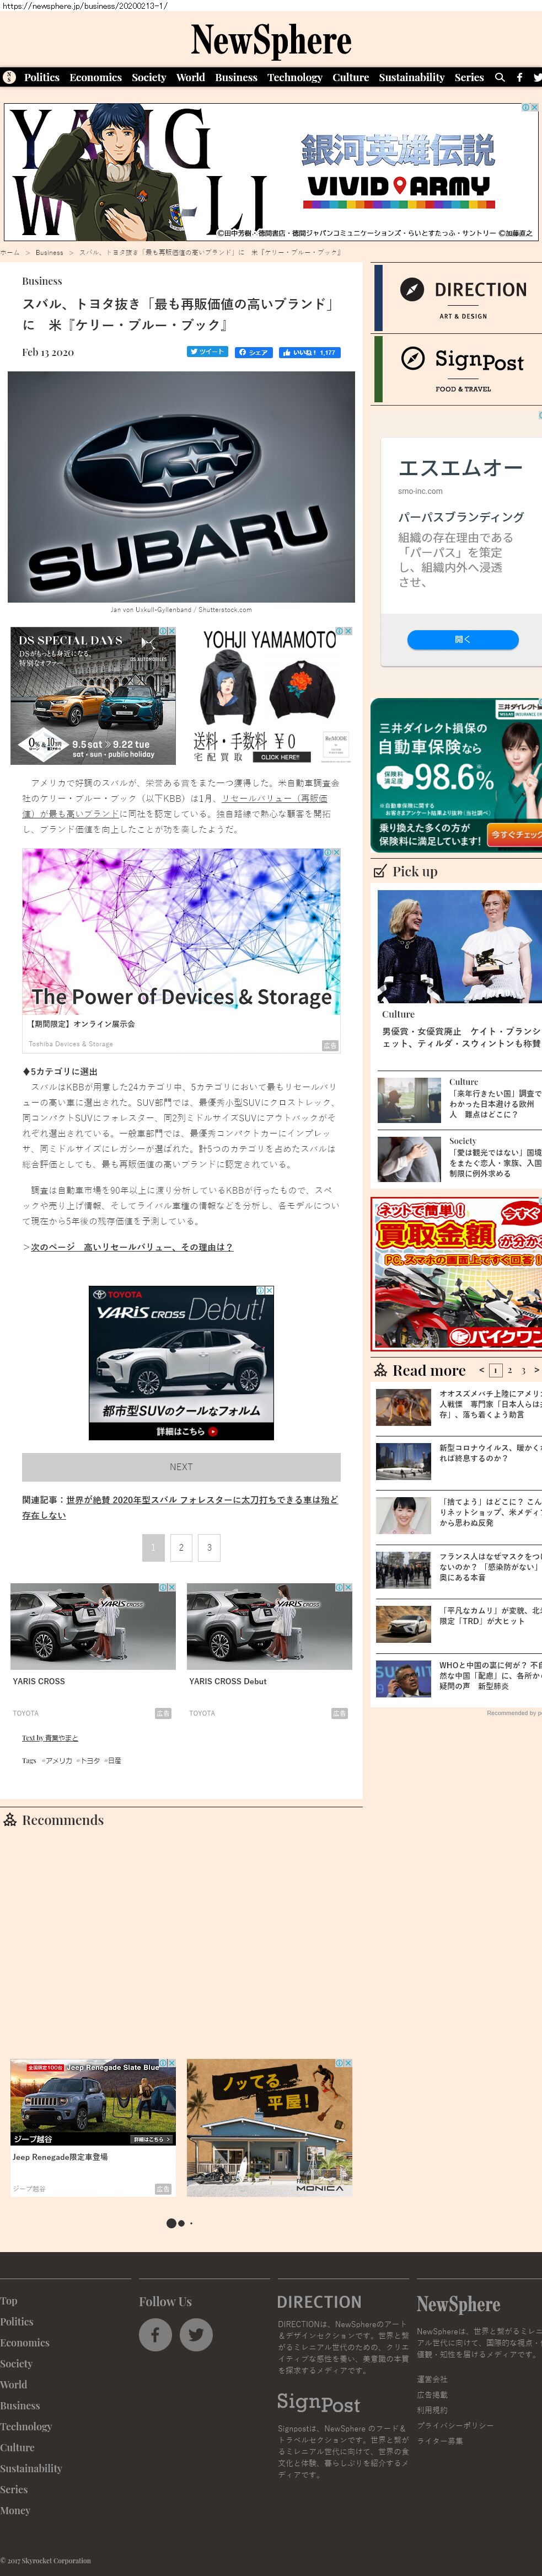This screenshot has height=2576, width=542.
Task: Open the related Forester 関連記事 link
Action: [180, 1507]
